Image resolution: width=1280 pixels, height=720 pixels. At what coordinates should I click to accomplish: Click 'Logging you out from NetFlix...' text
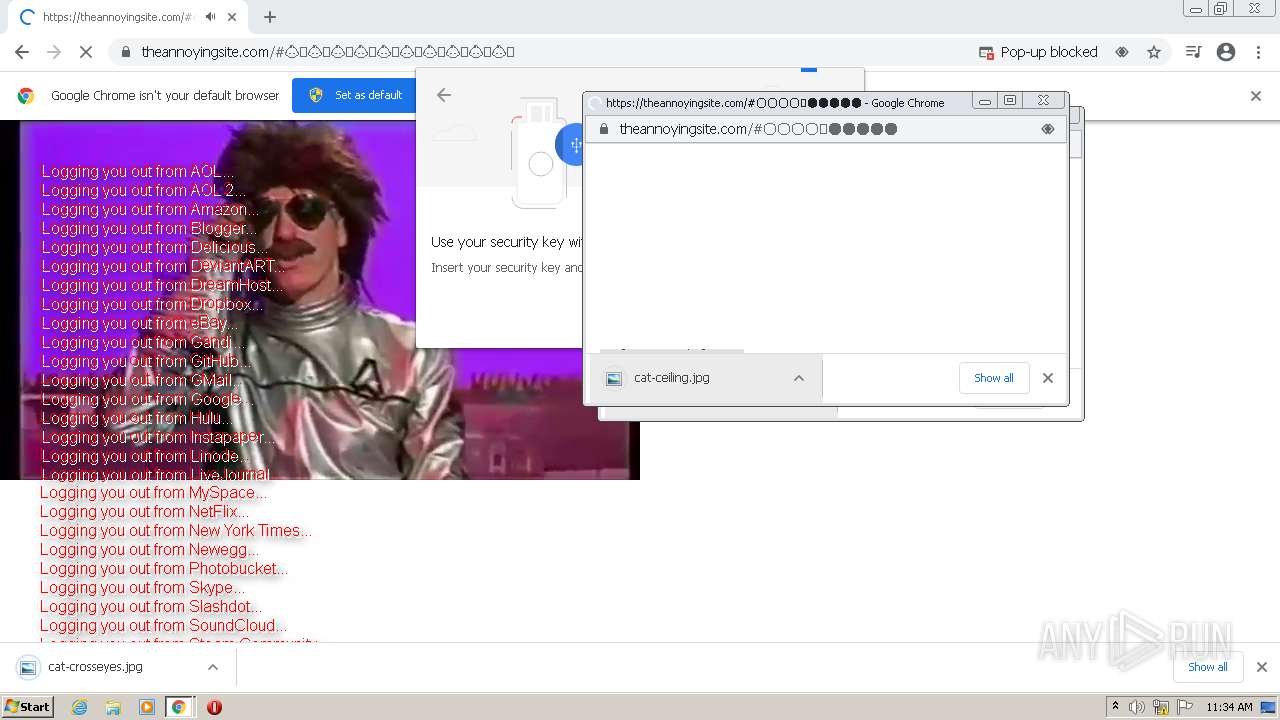pyautogui.click(x=144, y=511)
